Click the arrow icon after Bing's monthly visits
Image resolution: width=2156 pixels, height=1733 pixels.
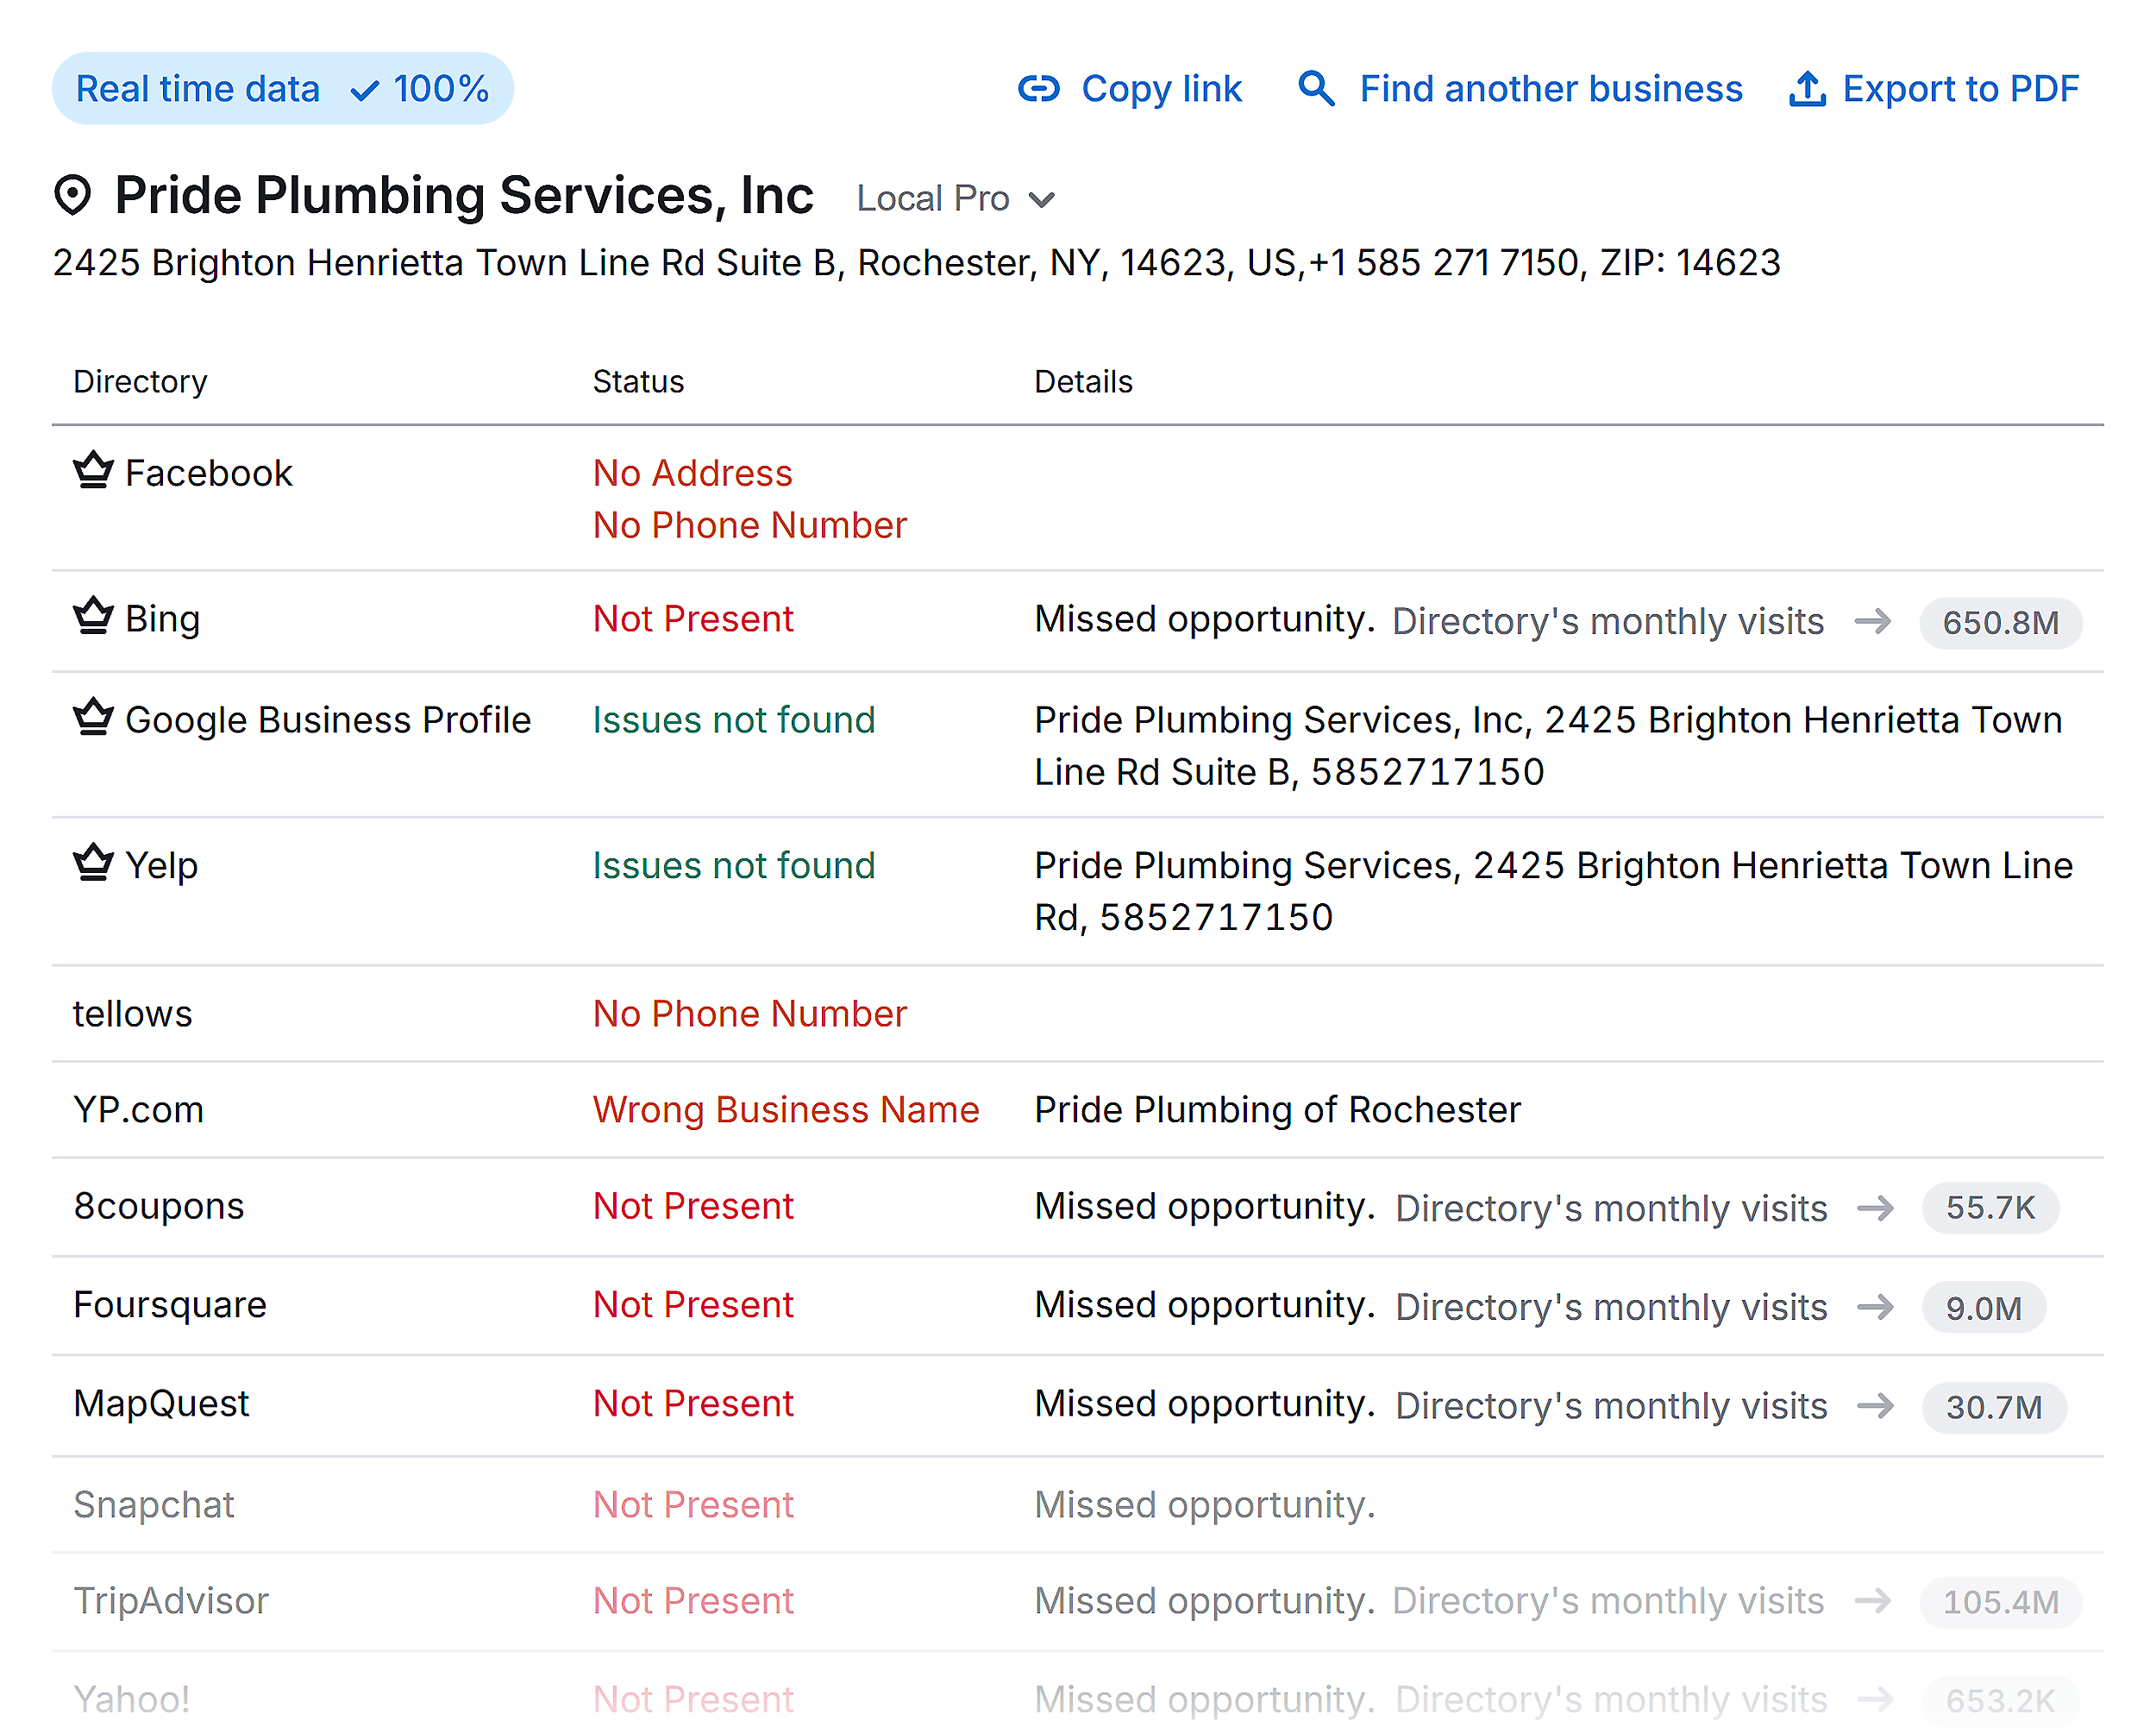pos(1875,621)
